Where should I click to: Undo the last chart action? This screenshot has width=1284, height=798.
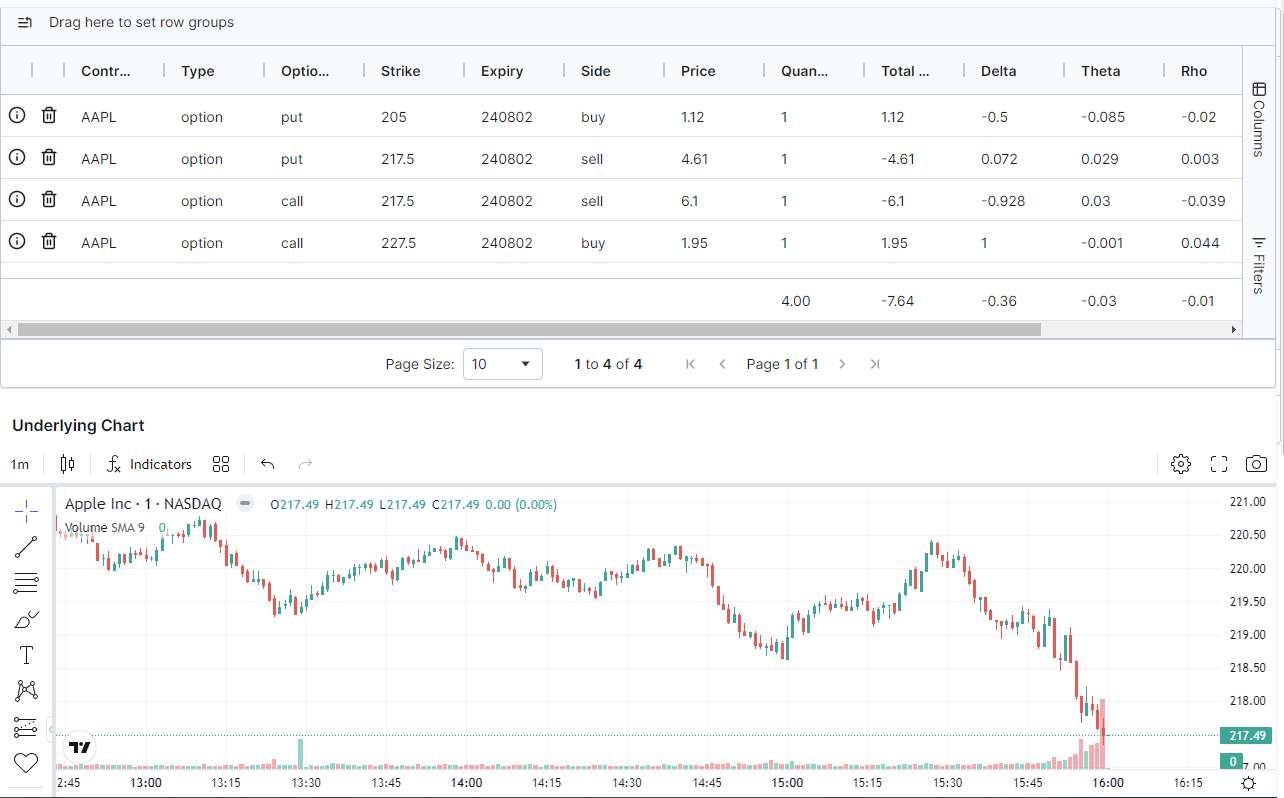(267, 464)
